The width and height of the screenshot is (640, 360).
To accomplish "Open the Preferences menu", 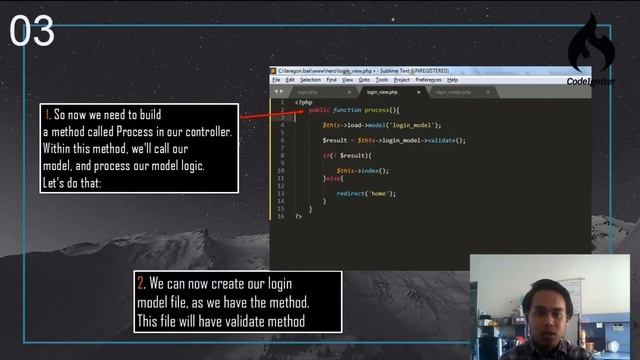I will [428, 80].
